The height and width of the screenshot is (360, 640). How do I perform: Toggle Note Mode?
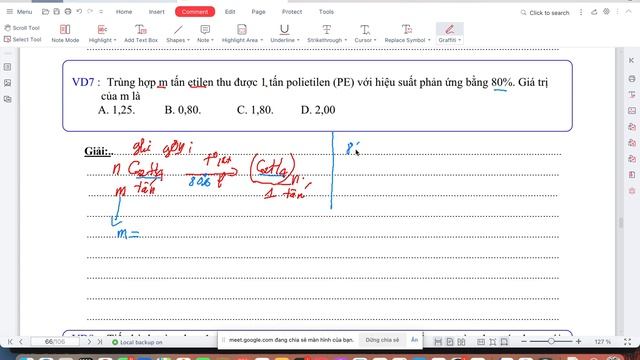tap(65, 33)
